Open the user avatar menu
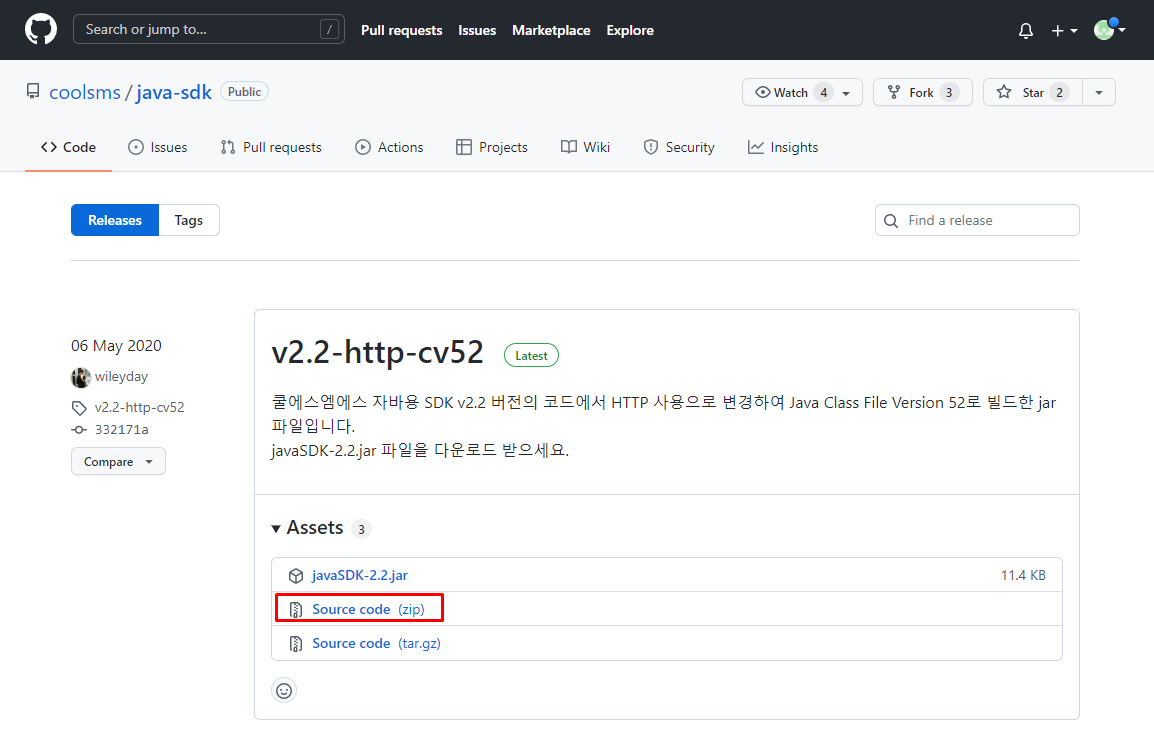This screenshot has height=736, width=1154. coord(1109,30)
